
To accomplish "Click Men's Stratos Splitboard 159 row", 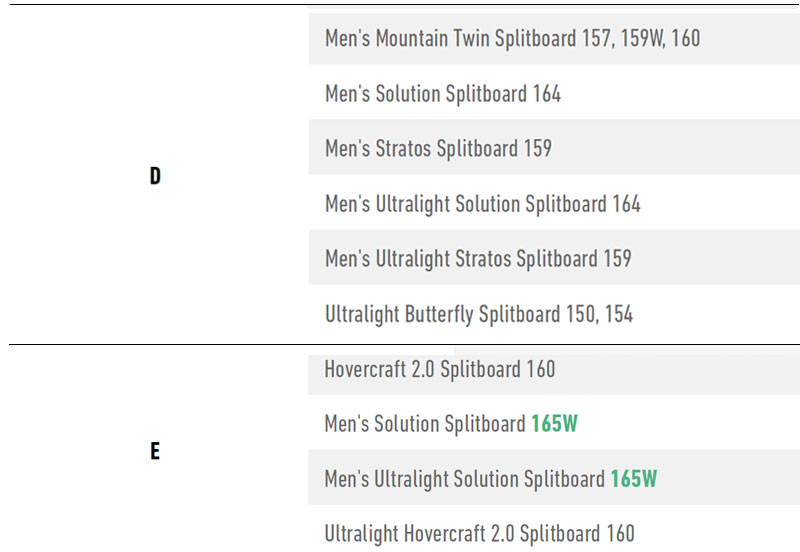I will click(554, 148).
